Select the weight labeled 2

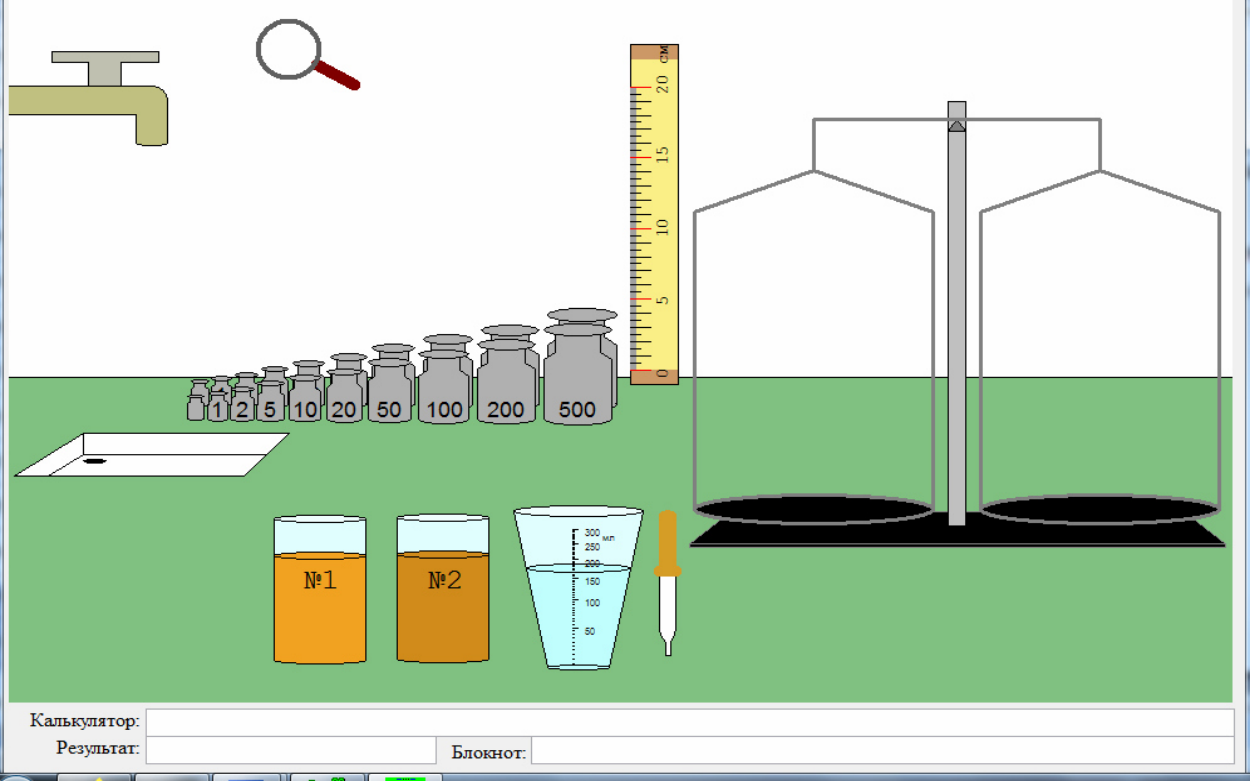(x=242, y=404)
